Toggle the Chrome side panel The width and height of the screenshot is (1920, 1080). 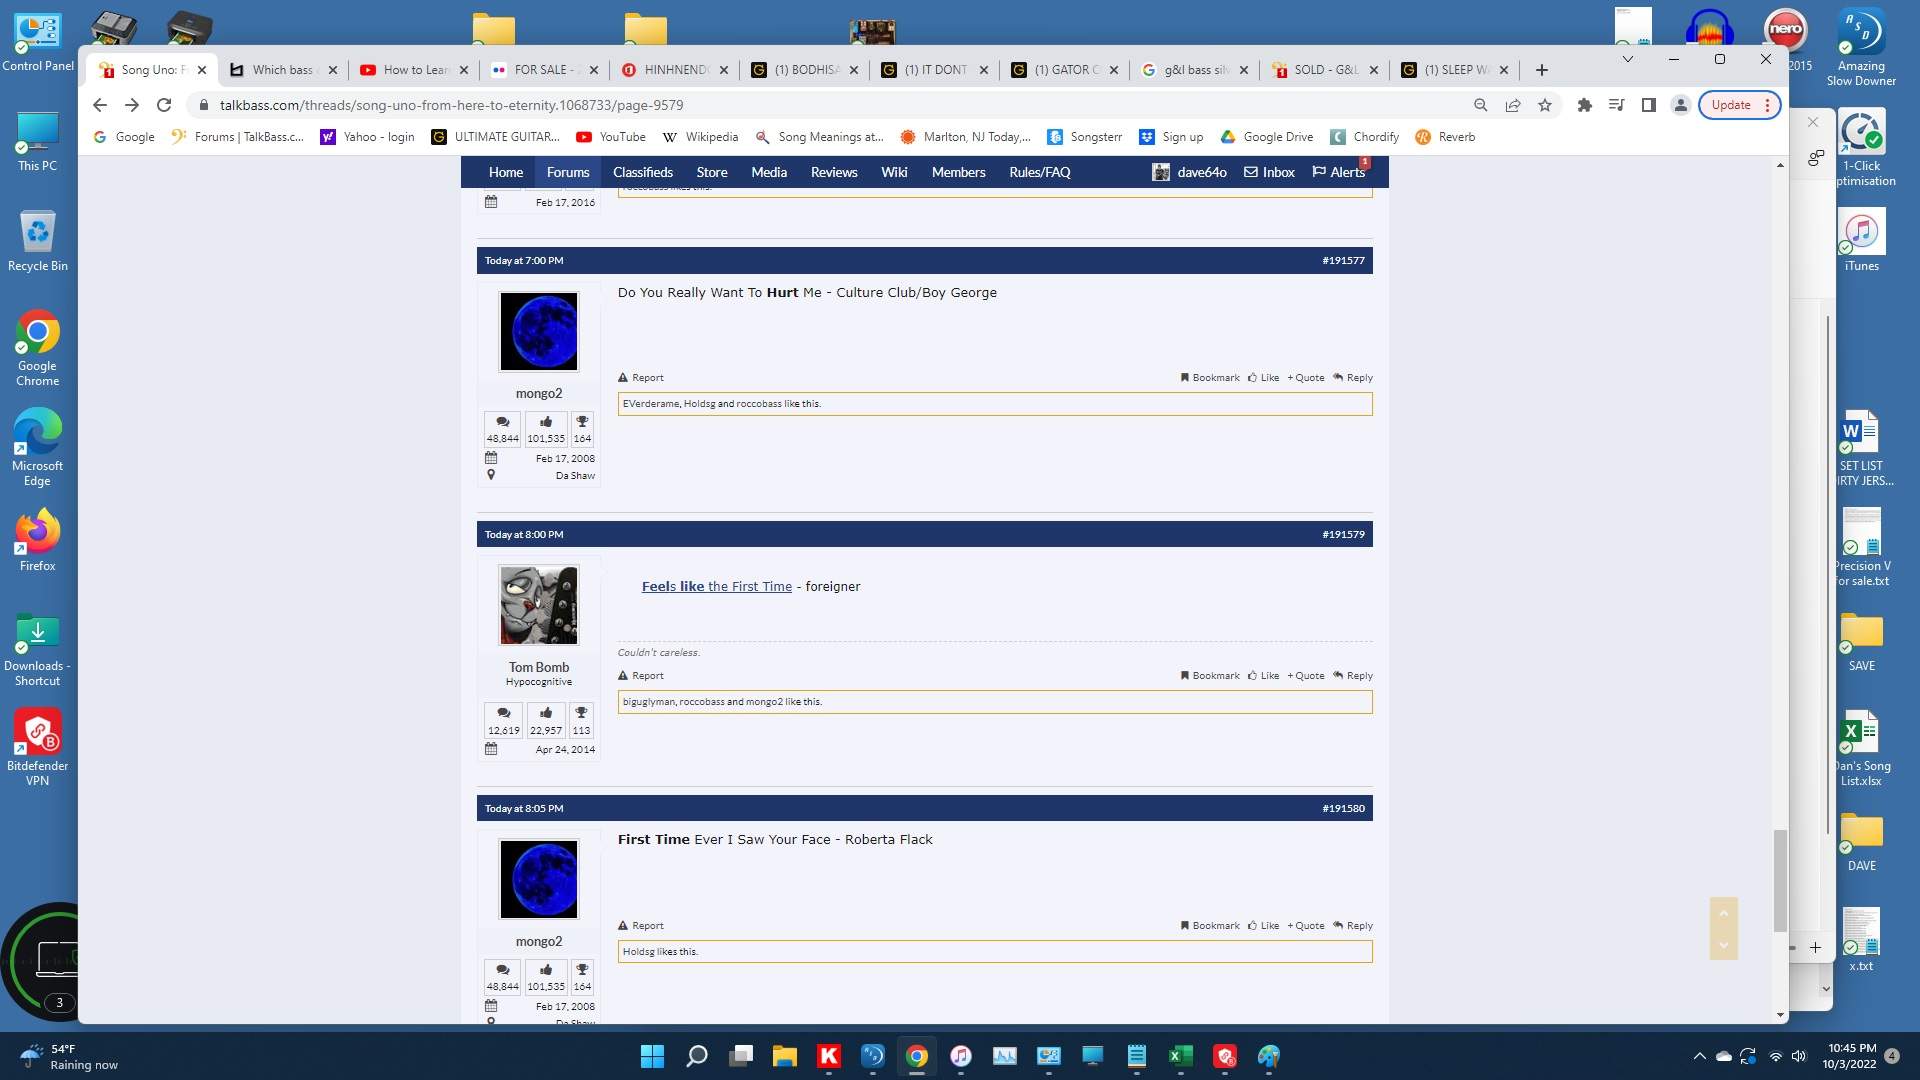tap(1649, 105)
